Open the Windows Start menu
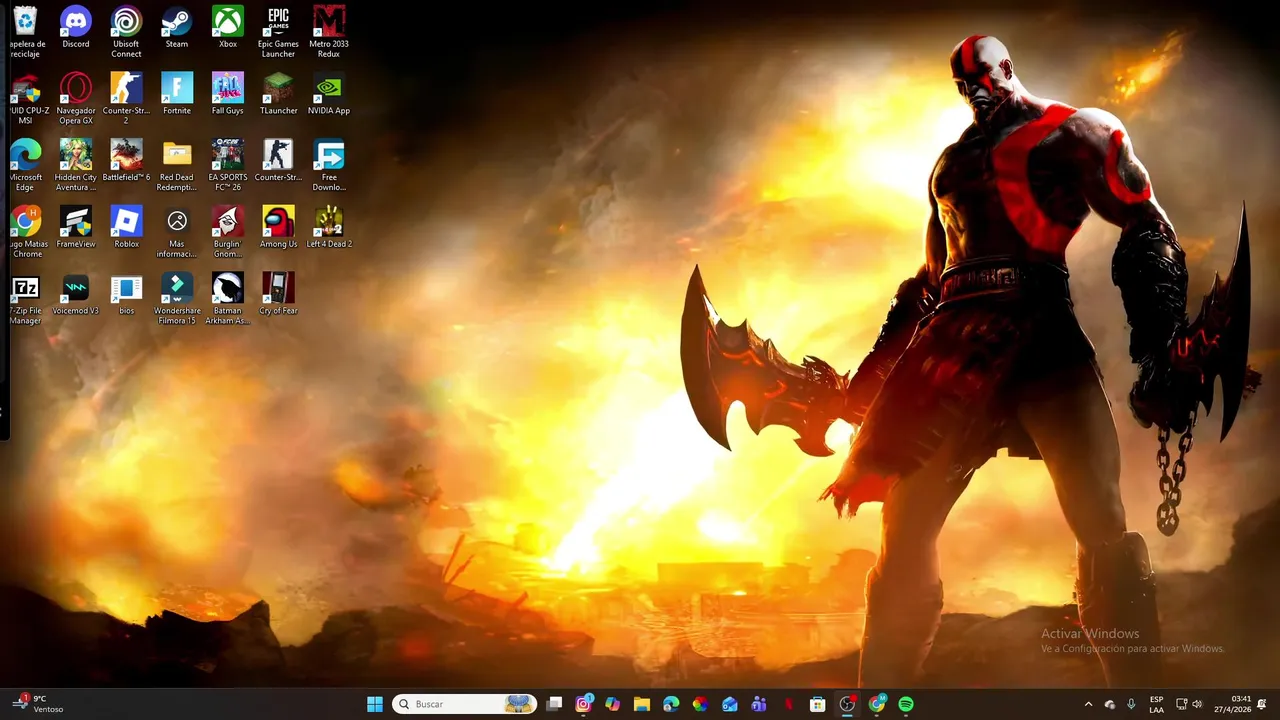This screenshot has height=720, width=1280. pos(375,704)
